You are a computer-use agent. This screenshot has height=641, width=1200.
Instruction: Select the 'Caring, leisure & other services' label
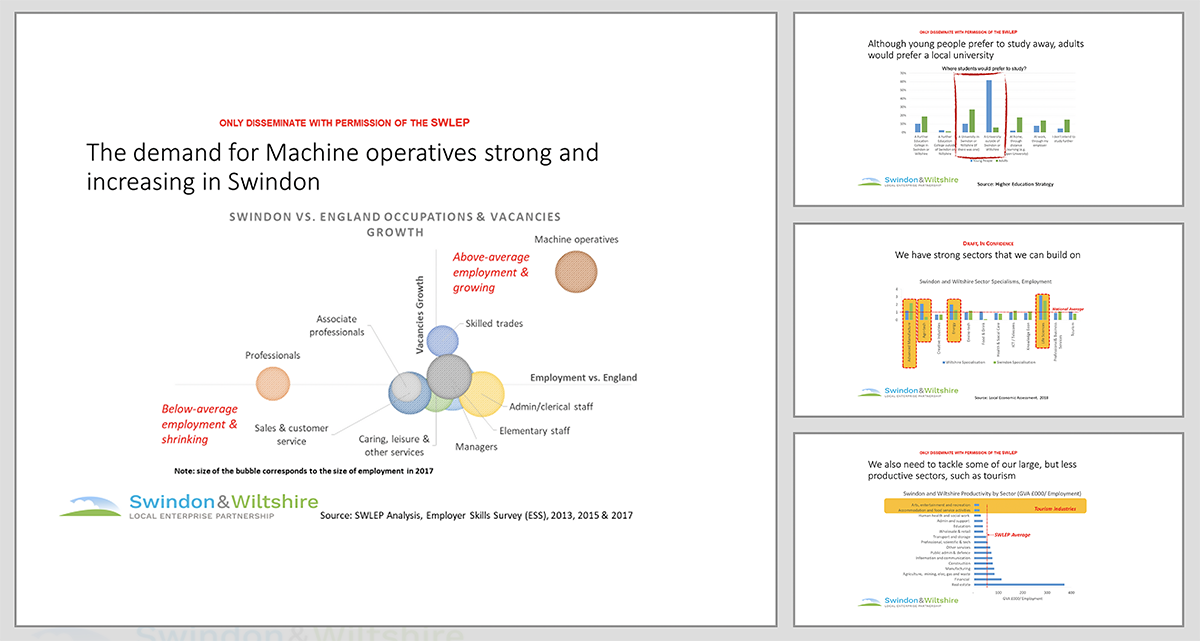point(393,445)
